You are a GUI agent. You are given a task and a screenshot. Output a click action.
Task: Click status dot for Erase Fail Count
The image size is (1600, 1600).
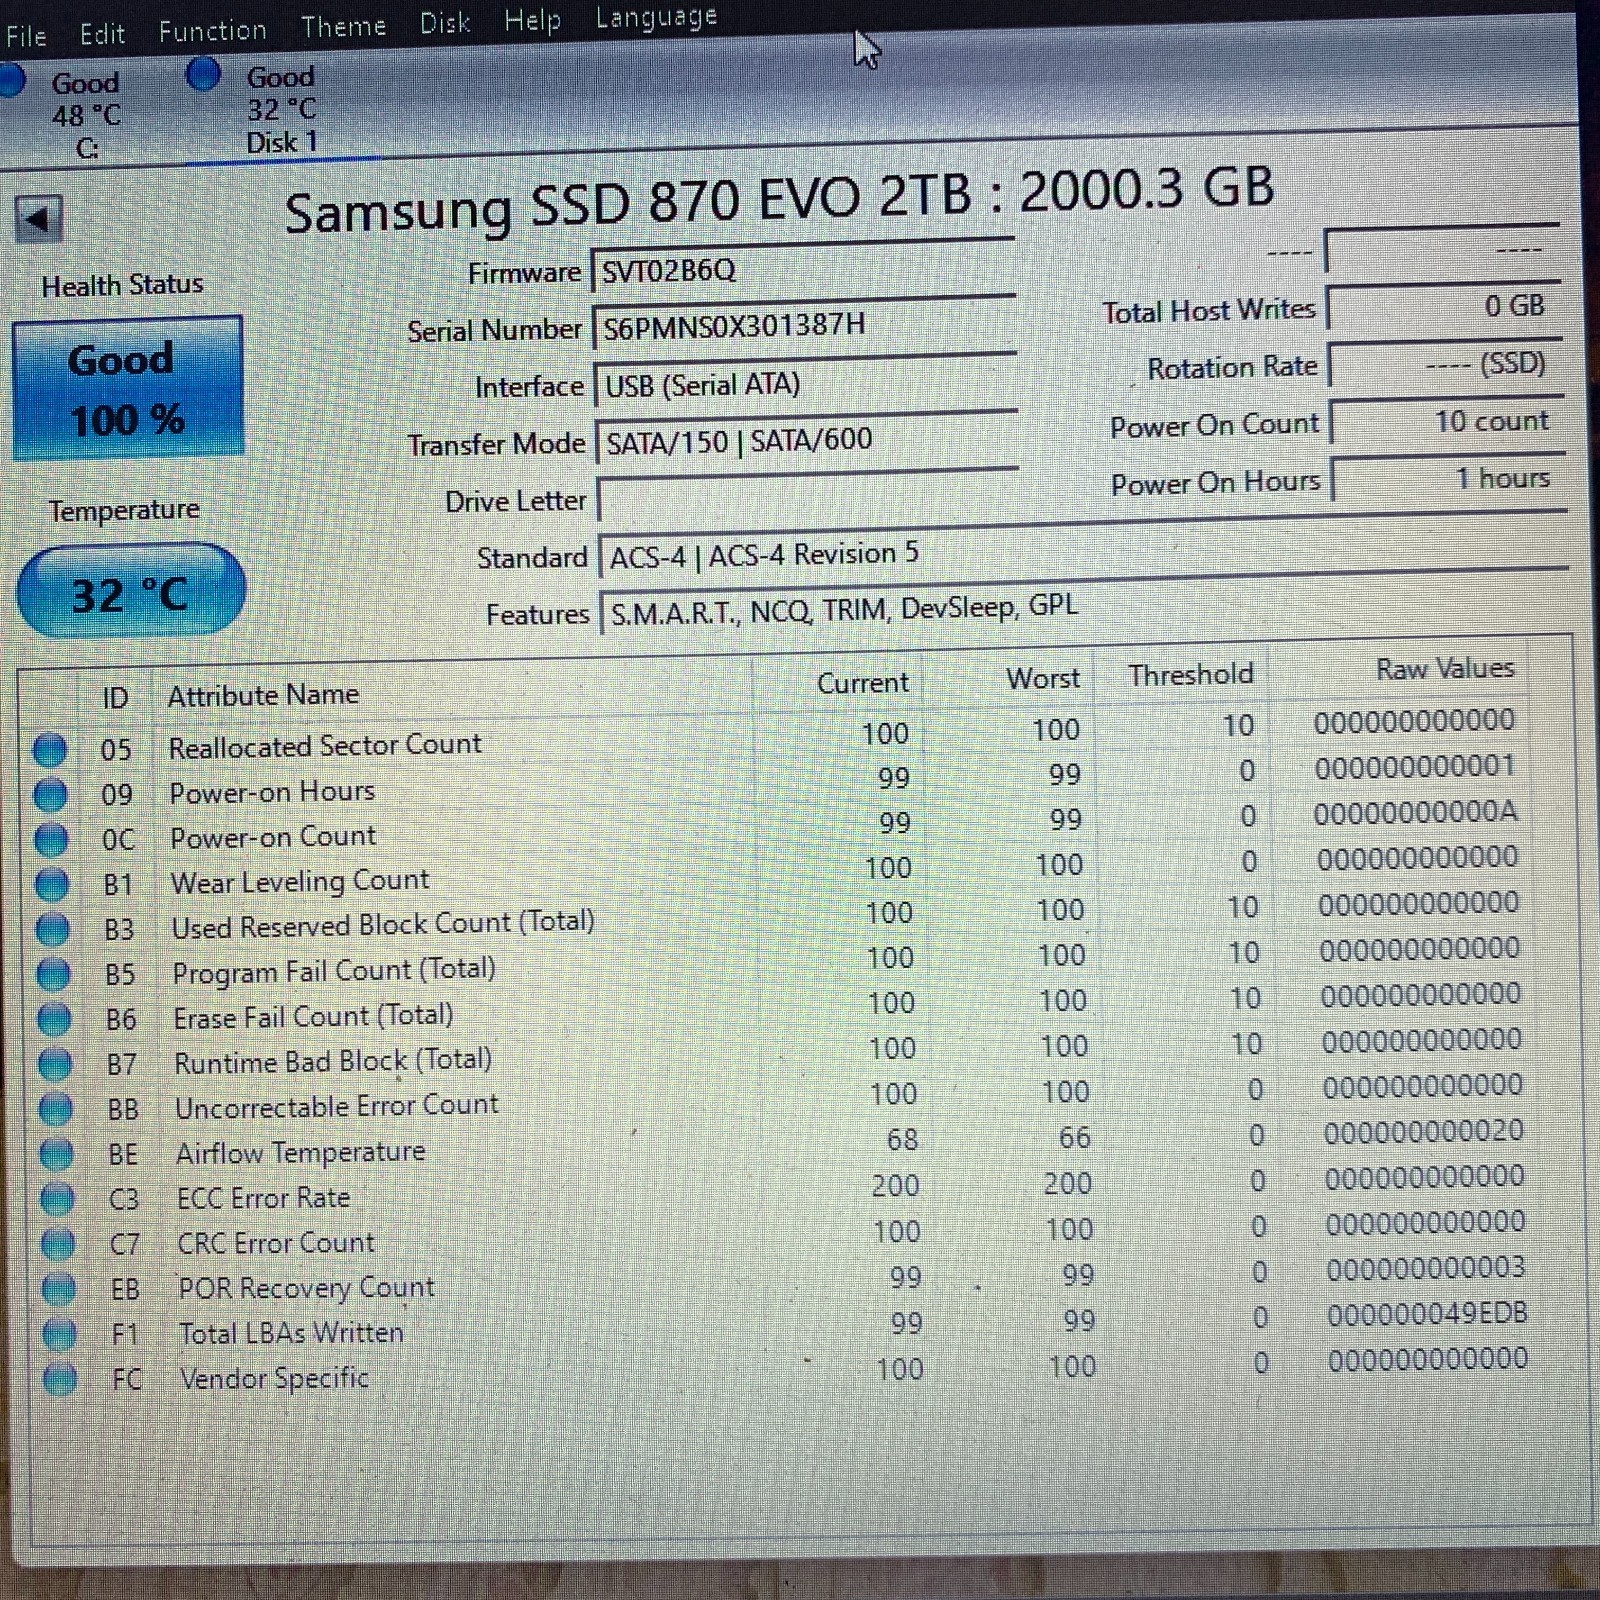54,1019
